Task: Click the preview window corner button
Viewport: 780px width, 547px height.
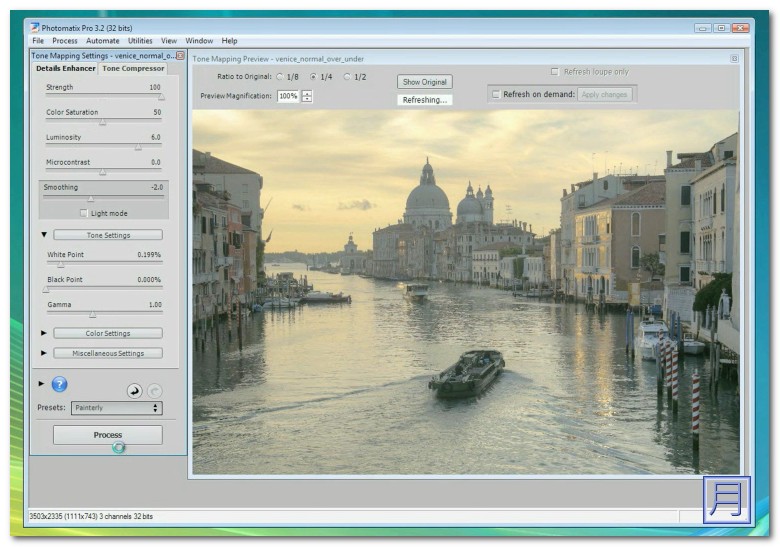Action: tap(734, 58)
